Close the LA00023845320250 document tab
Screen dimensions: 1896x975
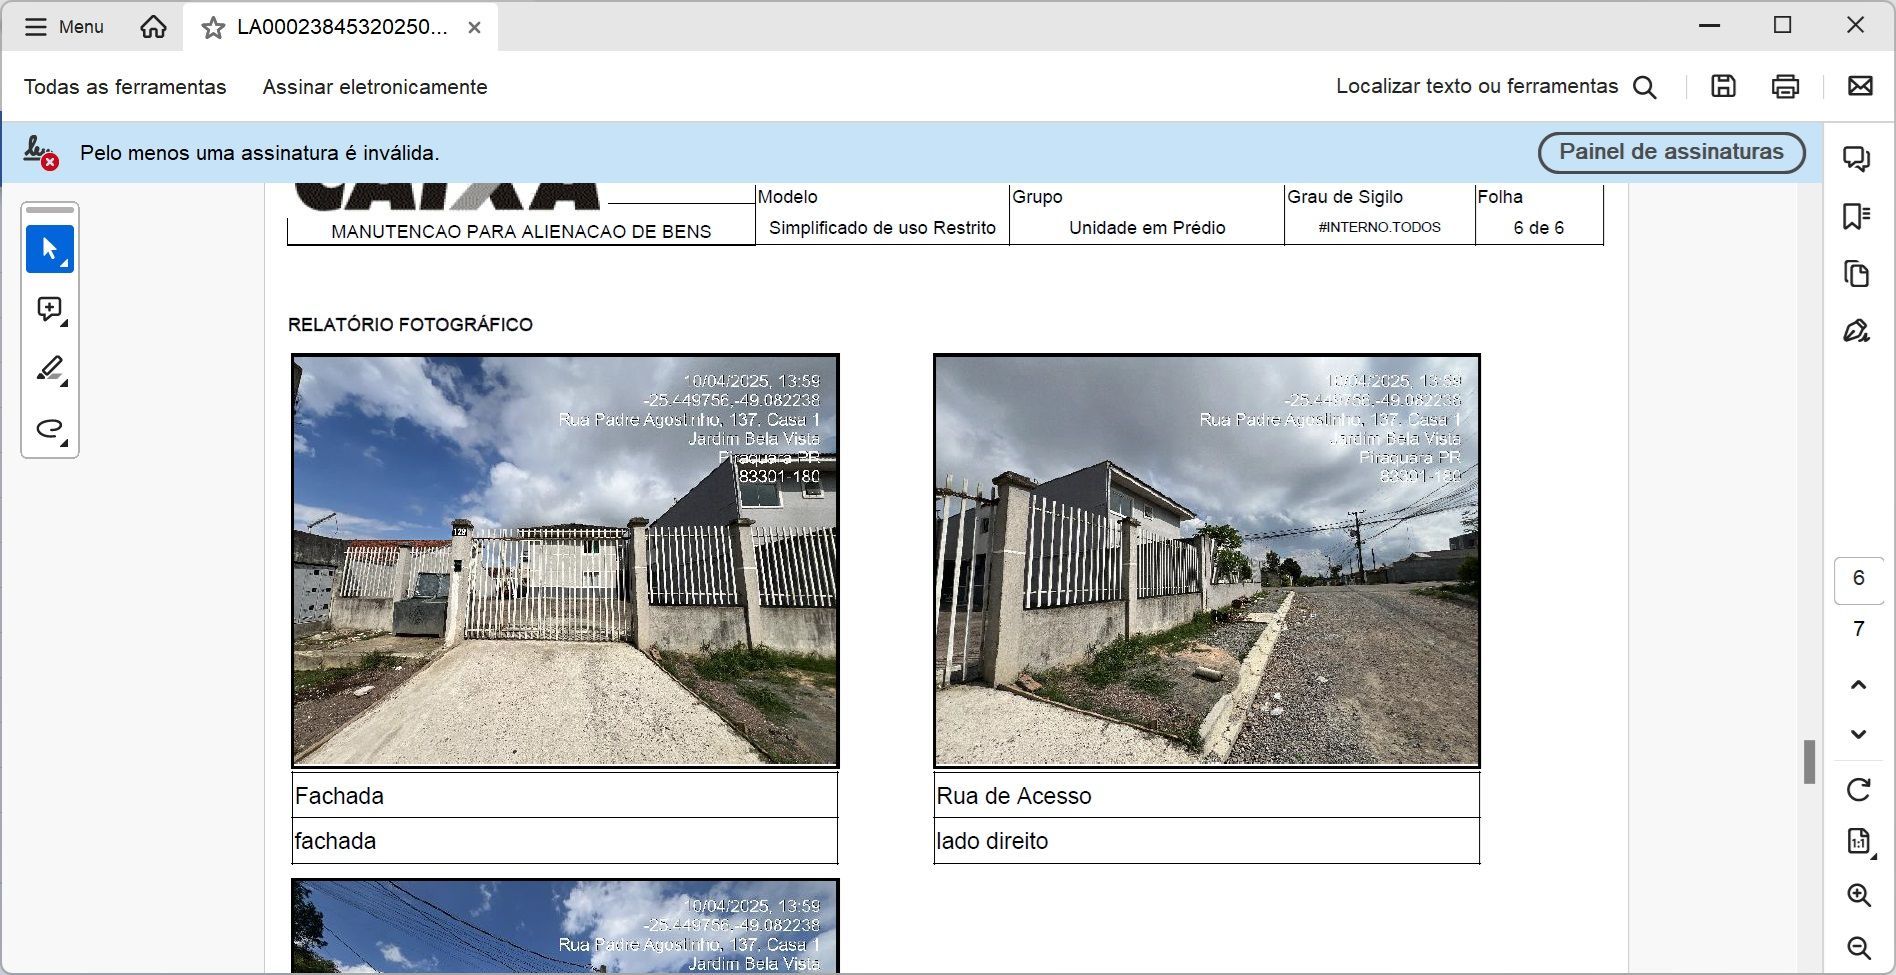tap(475, 28)
